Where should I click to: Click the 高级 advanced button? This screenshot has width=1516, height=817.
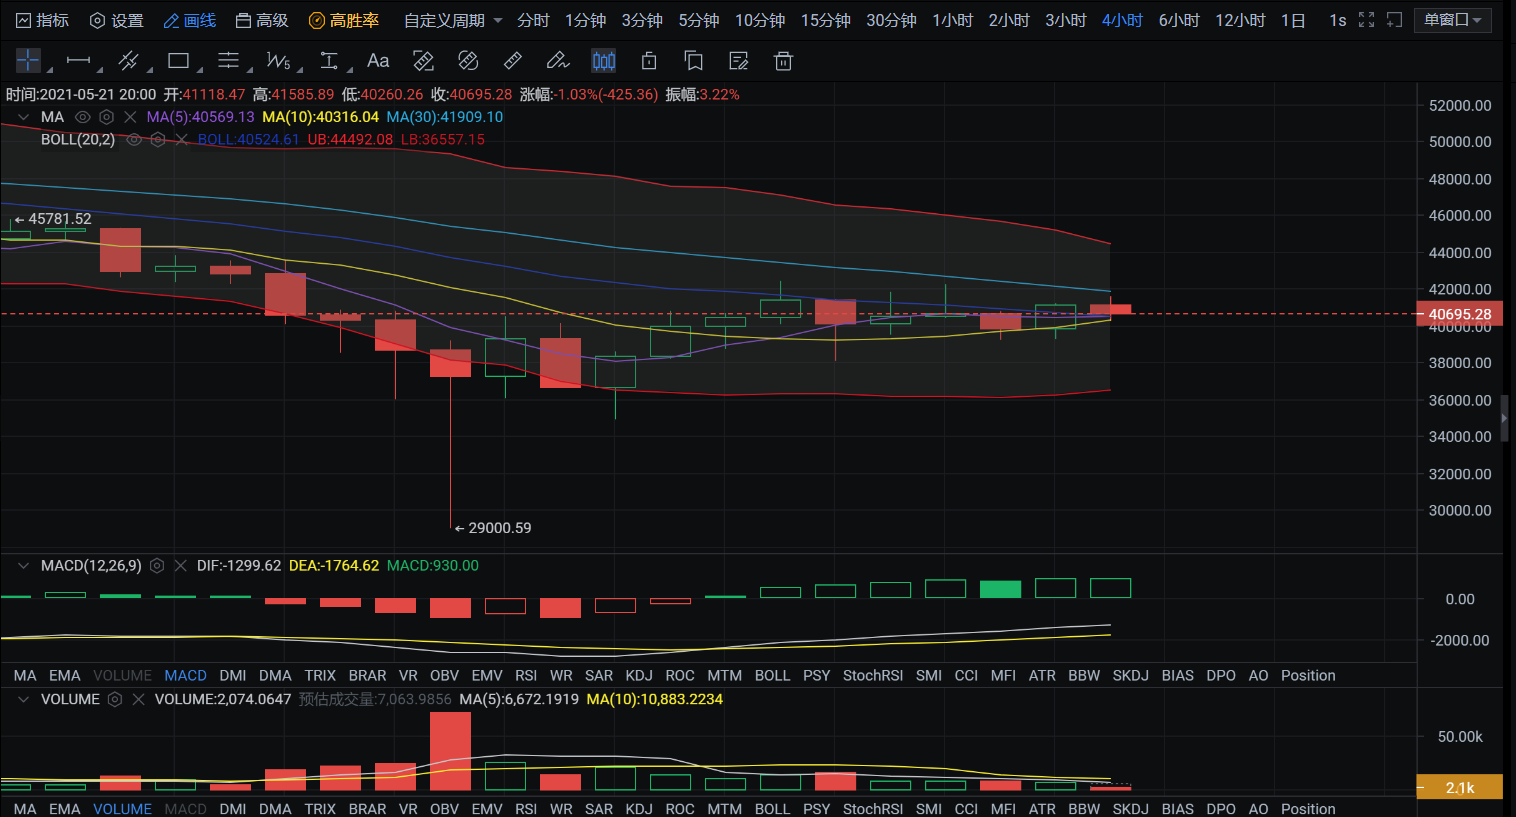[x=262, y=20]
